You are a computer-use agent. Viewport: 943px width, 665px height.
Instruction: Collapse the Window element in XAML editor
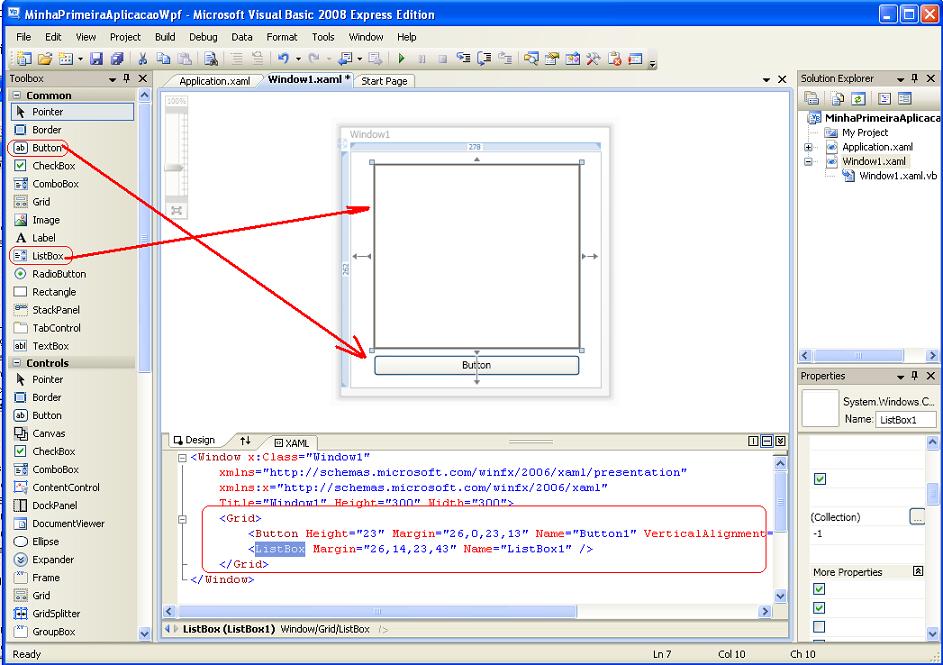pos(182,458)
